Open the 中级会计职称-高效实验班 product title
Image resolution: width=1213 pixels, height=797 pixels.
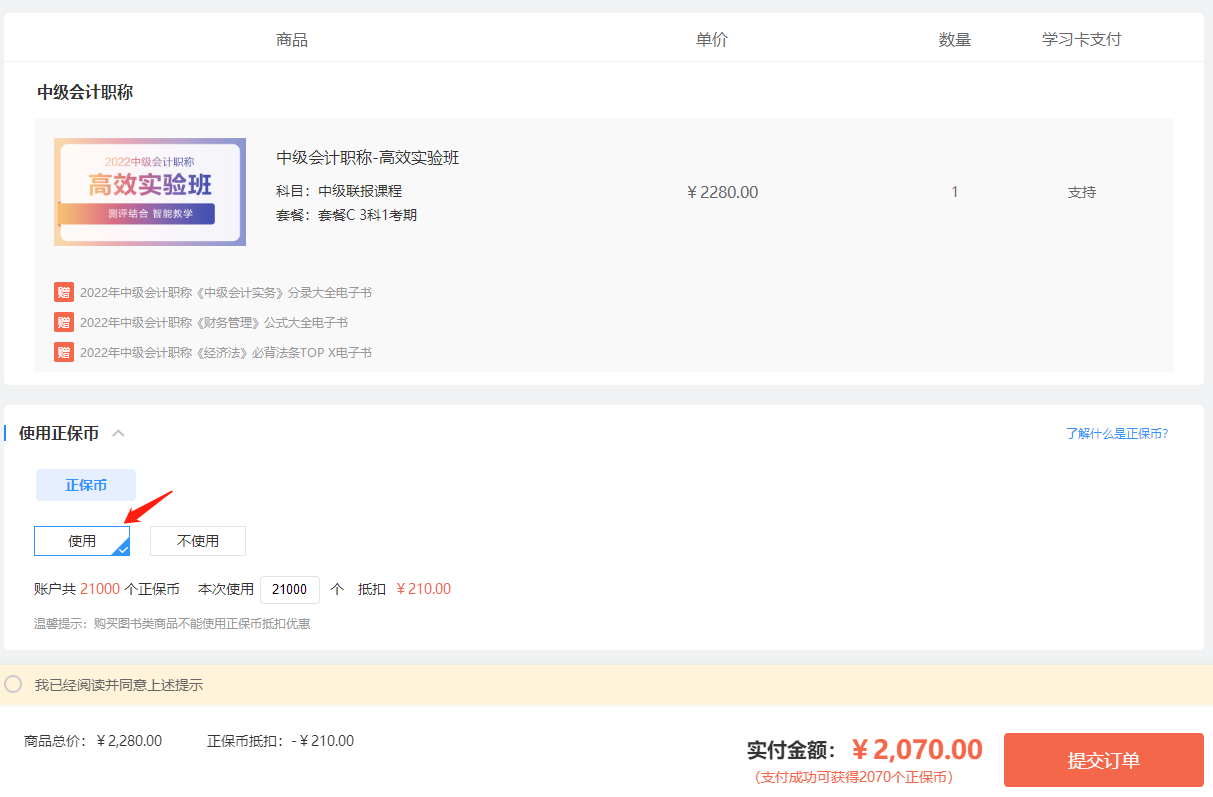[x=366, y=158]
